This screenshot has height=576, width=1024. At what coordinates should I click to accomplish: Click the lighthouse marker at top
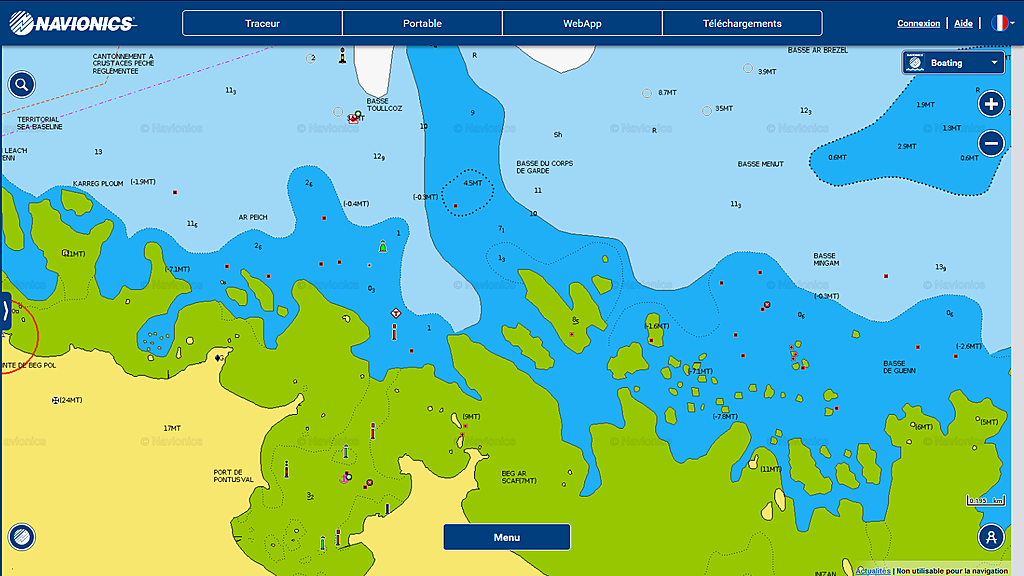click(x=342, y=56)
